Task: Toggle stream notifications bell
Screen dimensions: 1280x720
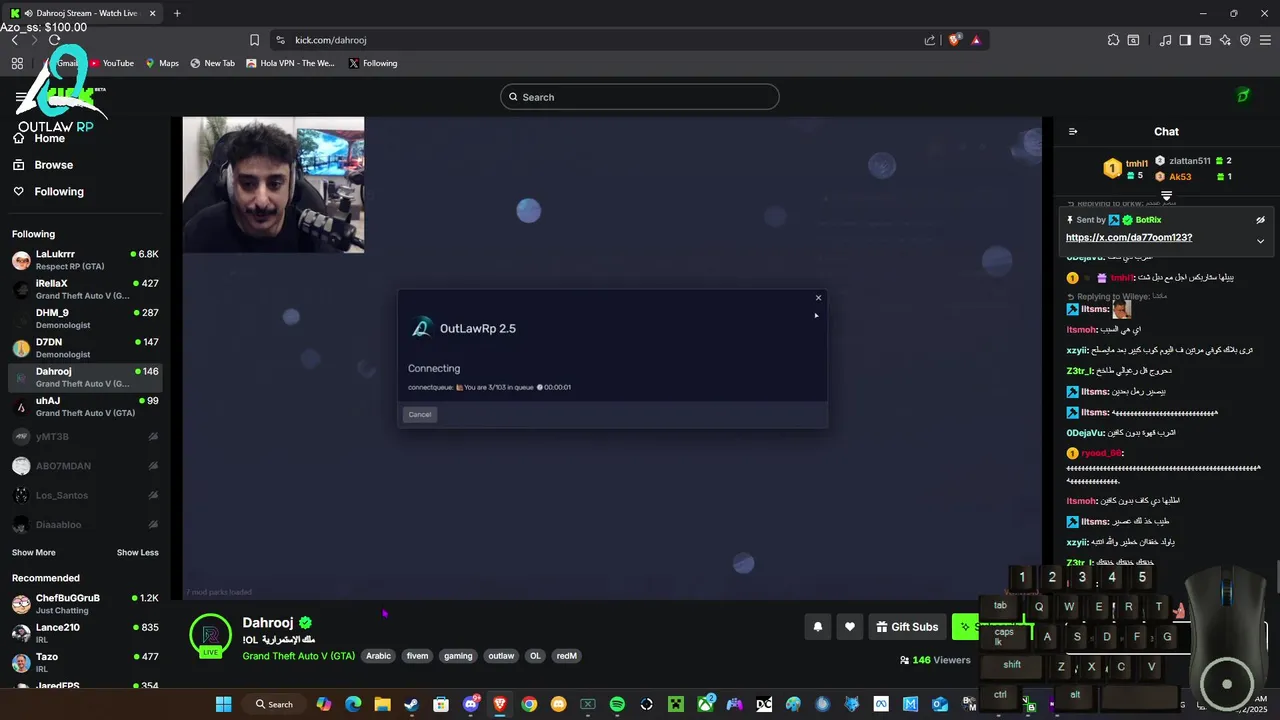Action: pyautogui.click(x=818, y=627)
